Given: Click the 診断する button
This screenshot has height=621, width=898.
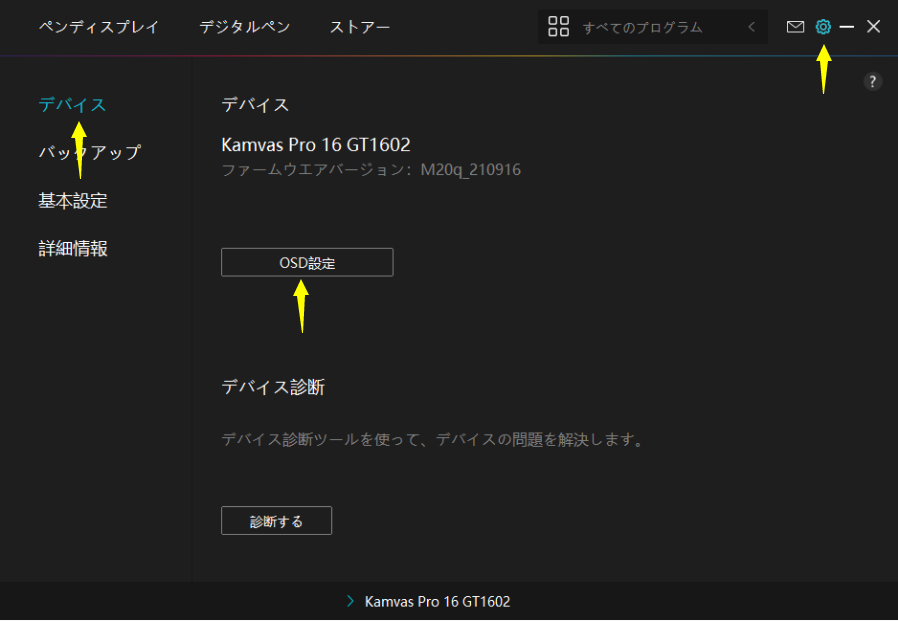Looking at the screenshot, I should tap(277, 521).
